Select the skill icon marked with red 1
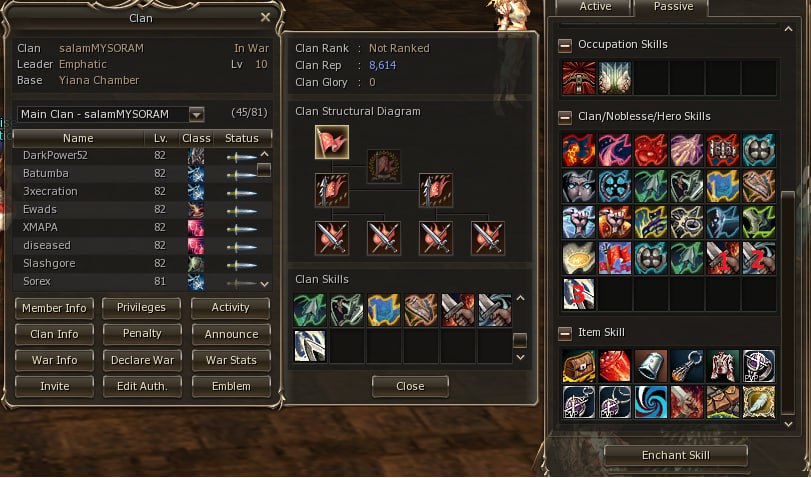Image resolution: width=811 pixels, height=478 pixels. [723, 258]
